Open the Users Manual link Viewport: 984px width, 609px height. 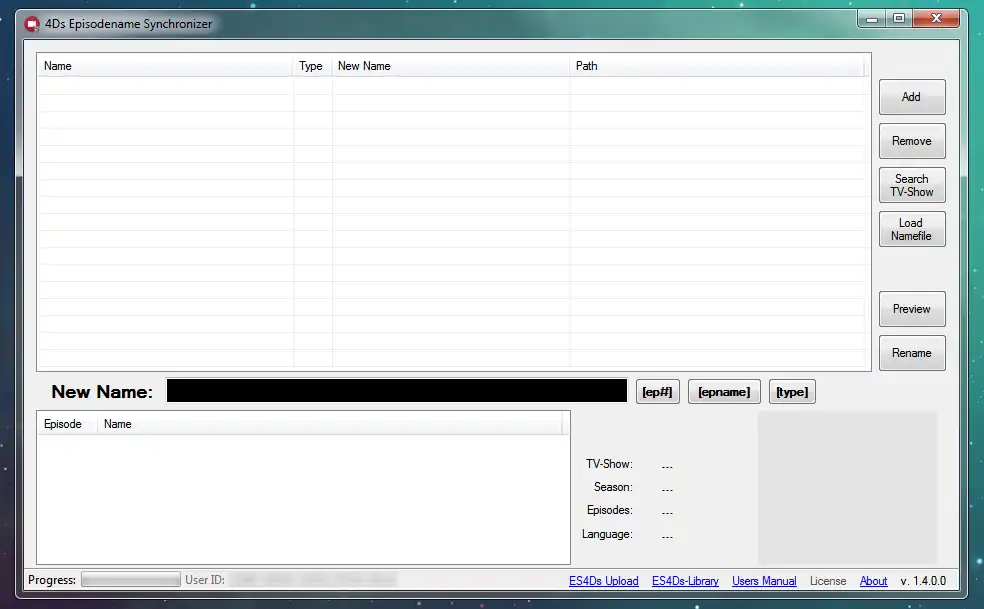click(764, 581)
